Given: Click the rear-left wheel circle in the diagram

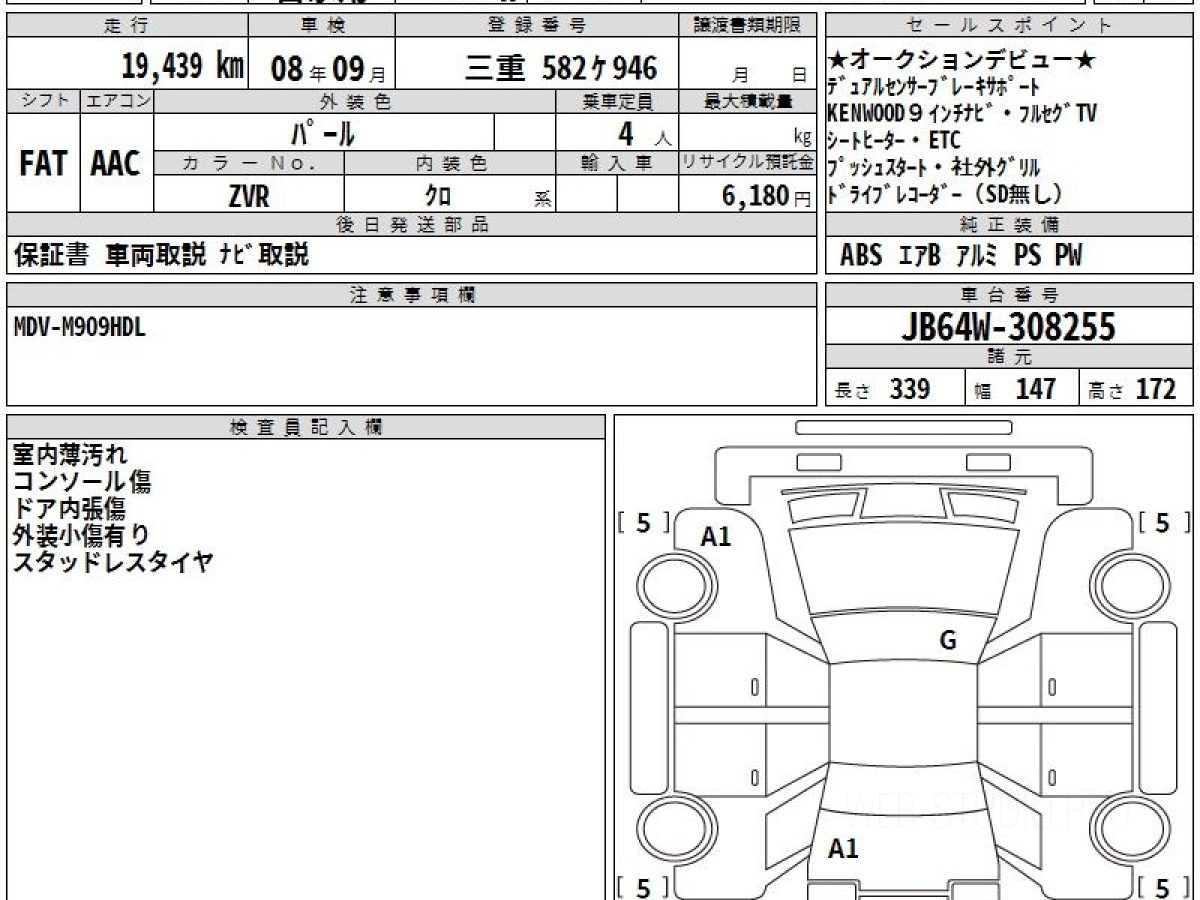Looking at the screenshot, I should coord(668,829).
